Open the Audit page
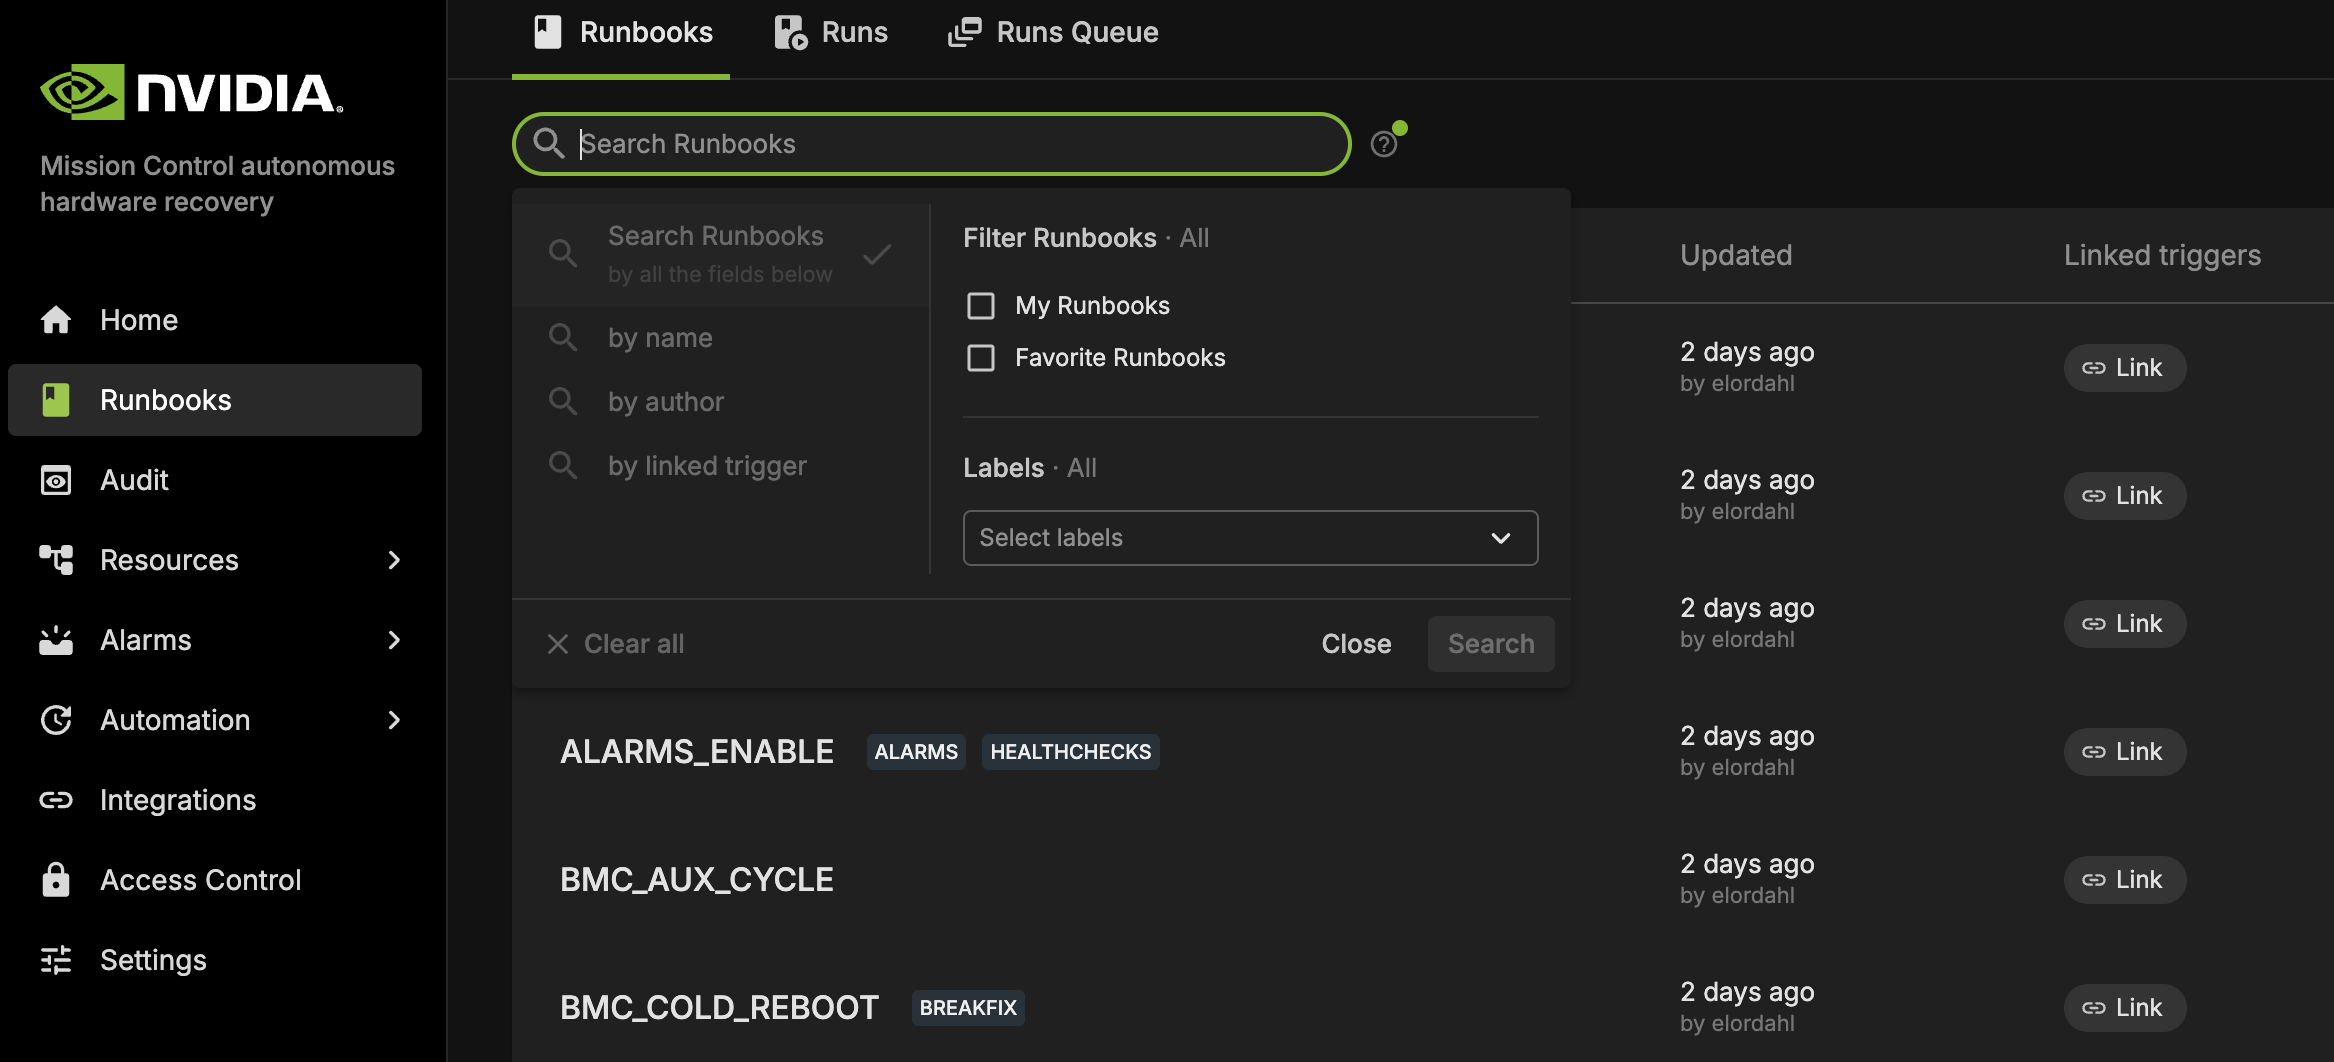 point(215,480)
